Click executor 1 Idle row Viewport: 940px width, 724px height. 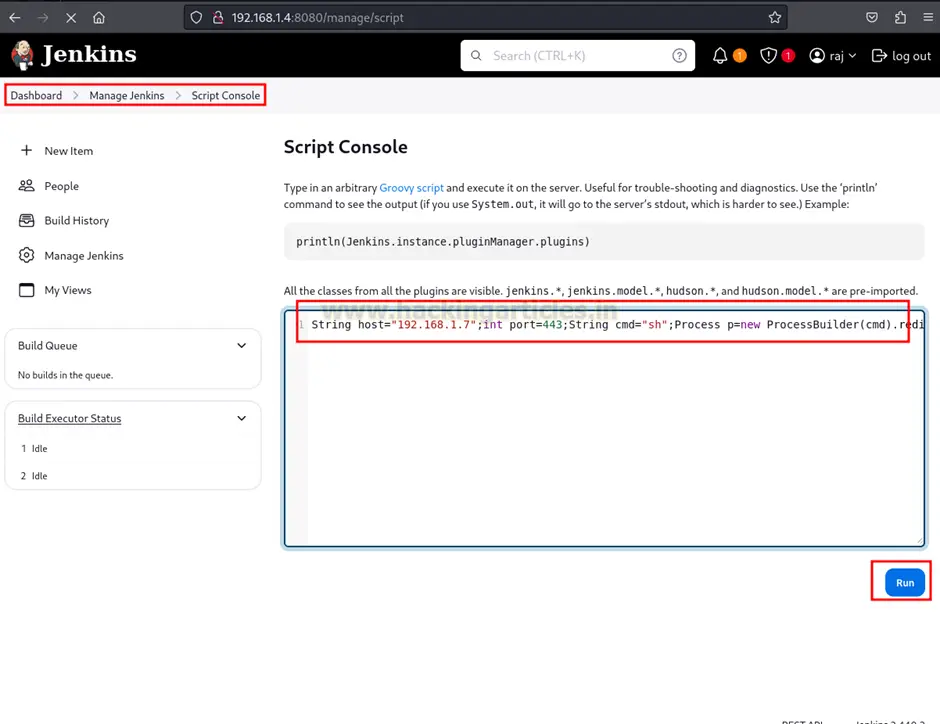point(34,448)
